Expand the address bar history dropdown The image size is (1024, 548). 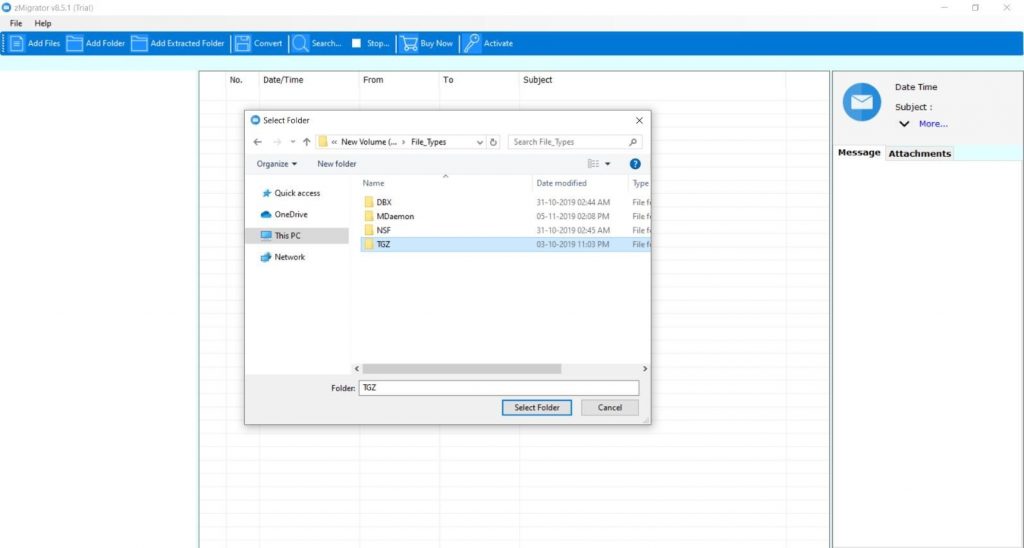tap(480, 142)
